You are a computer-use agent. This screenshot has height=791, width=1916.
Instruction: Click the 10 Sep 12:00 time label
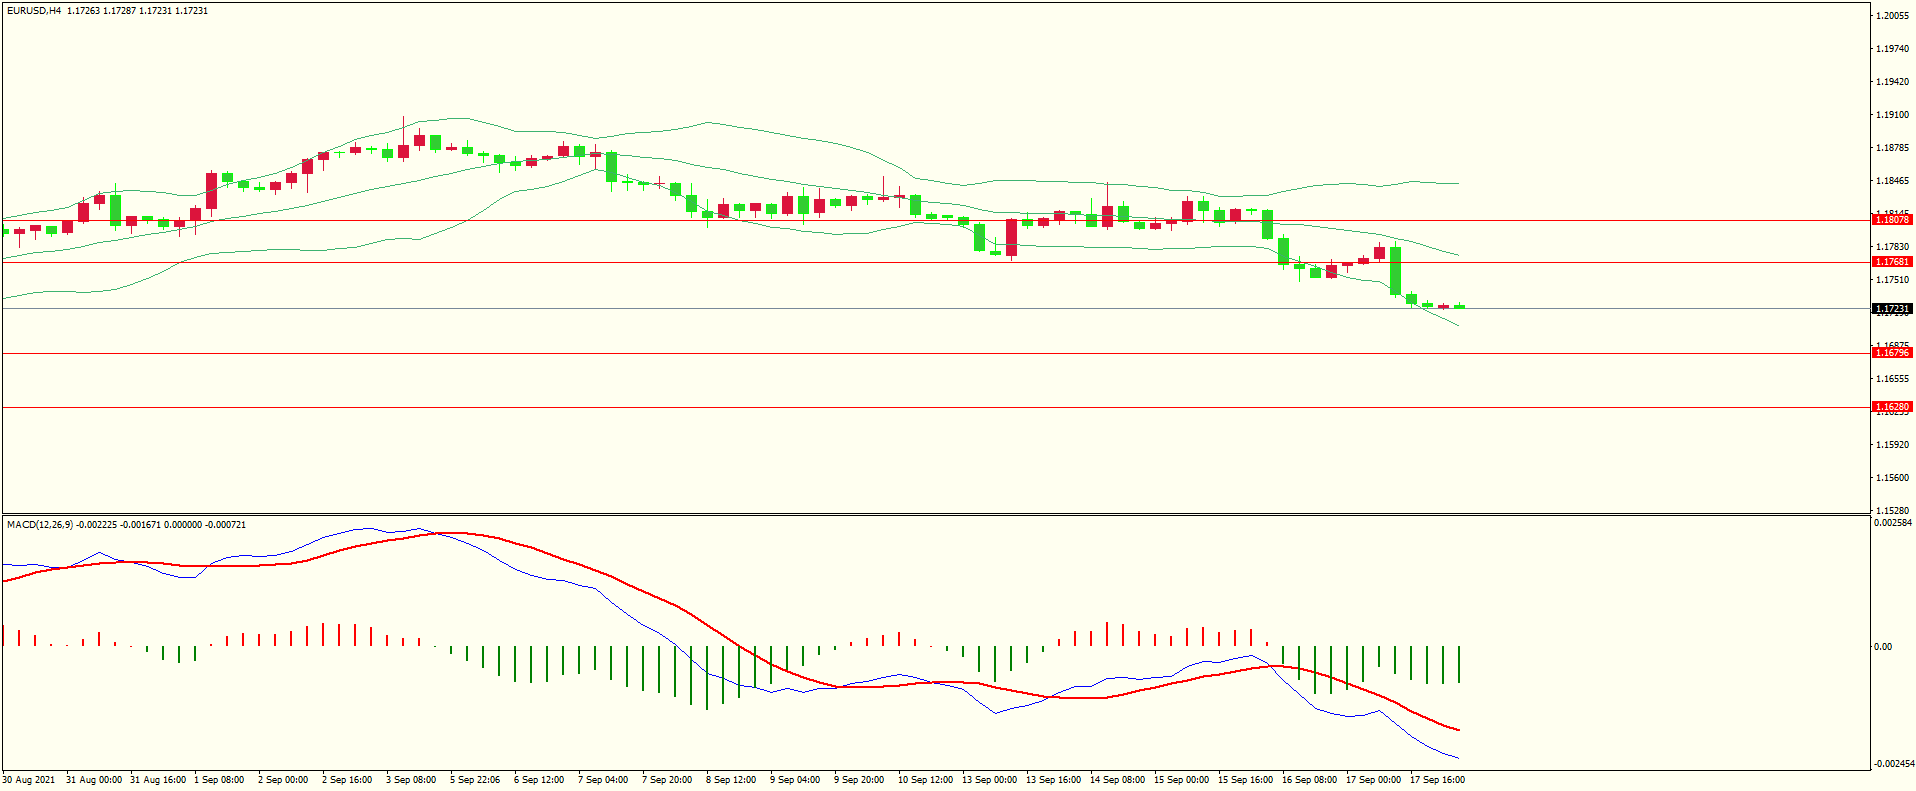point(926,780)
